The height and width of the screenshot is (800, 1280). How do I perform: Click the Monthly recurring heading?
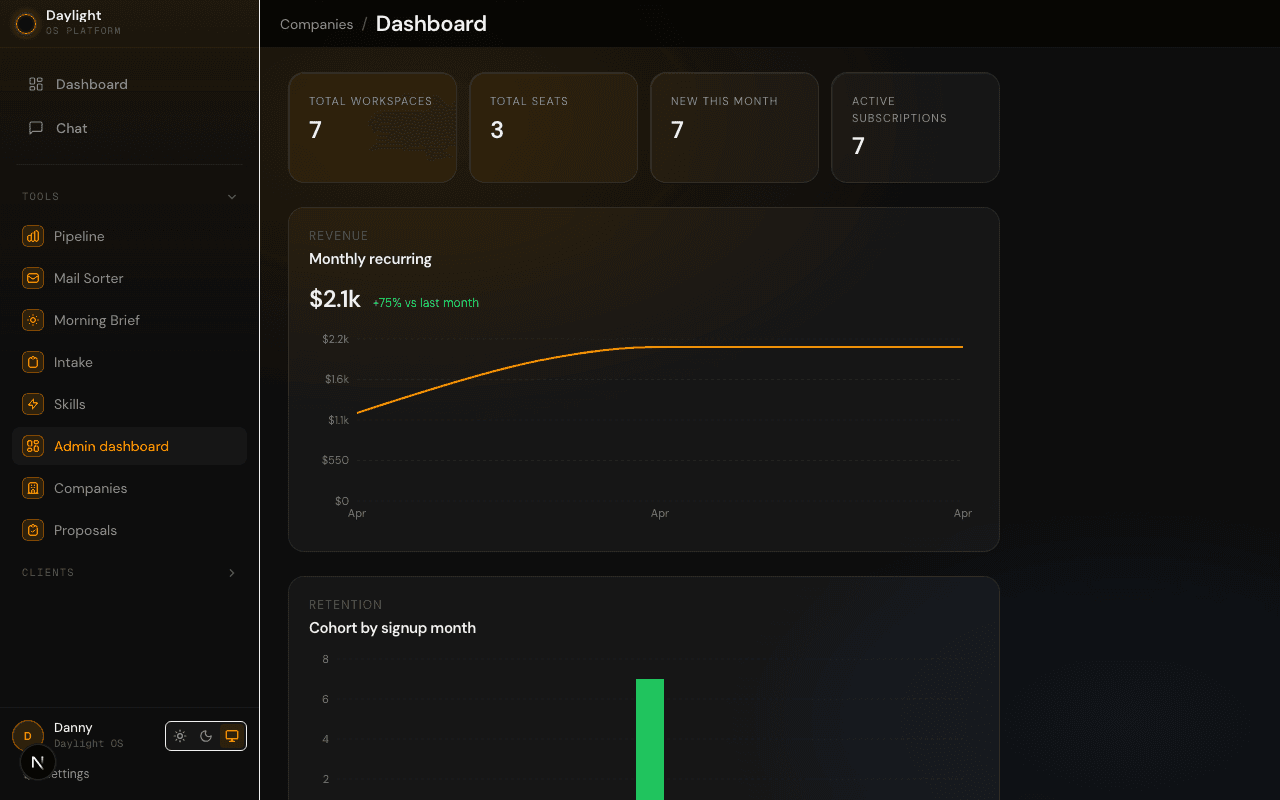tap(370, 259)
